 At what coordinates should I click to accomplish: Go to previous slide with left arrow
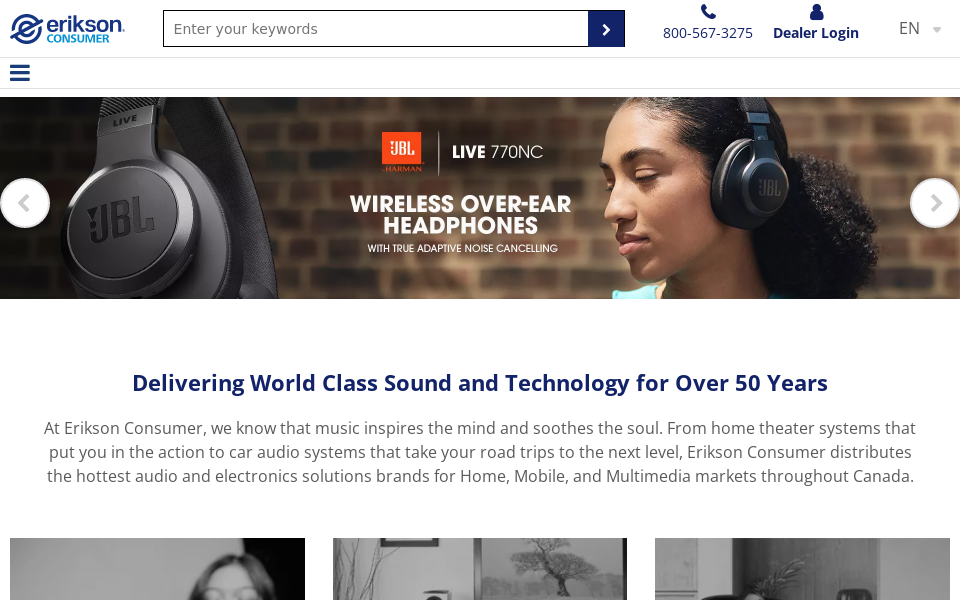click(25, 203)
